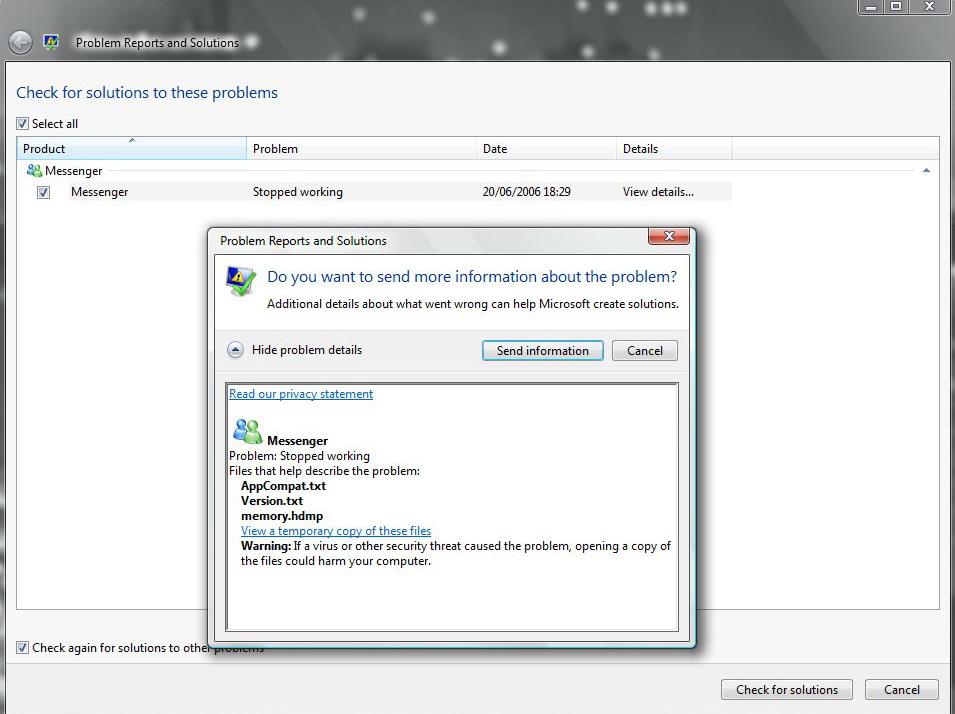The width and height of the screenshot is (955, 714).
Task: Toggle Check again for solutions checkbox
Action: click(x=23, y=648)
